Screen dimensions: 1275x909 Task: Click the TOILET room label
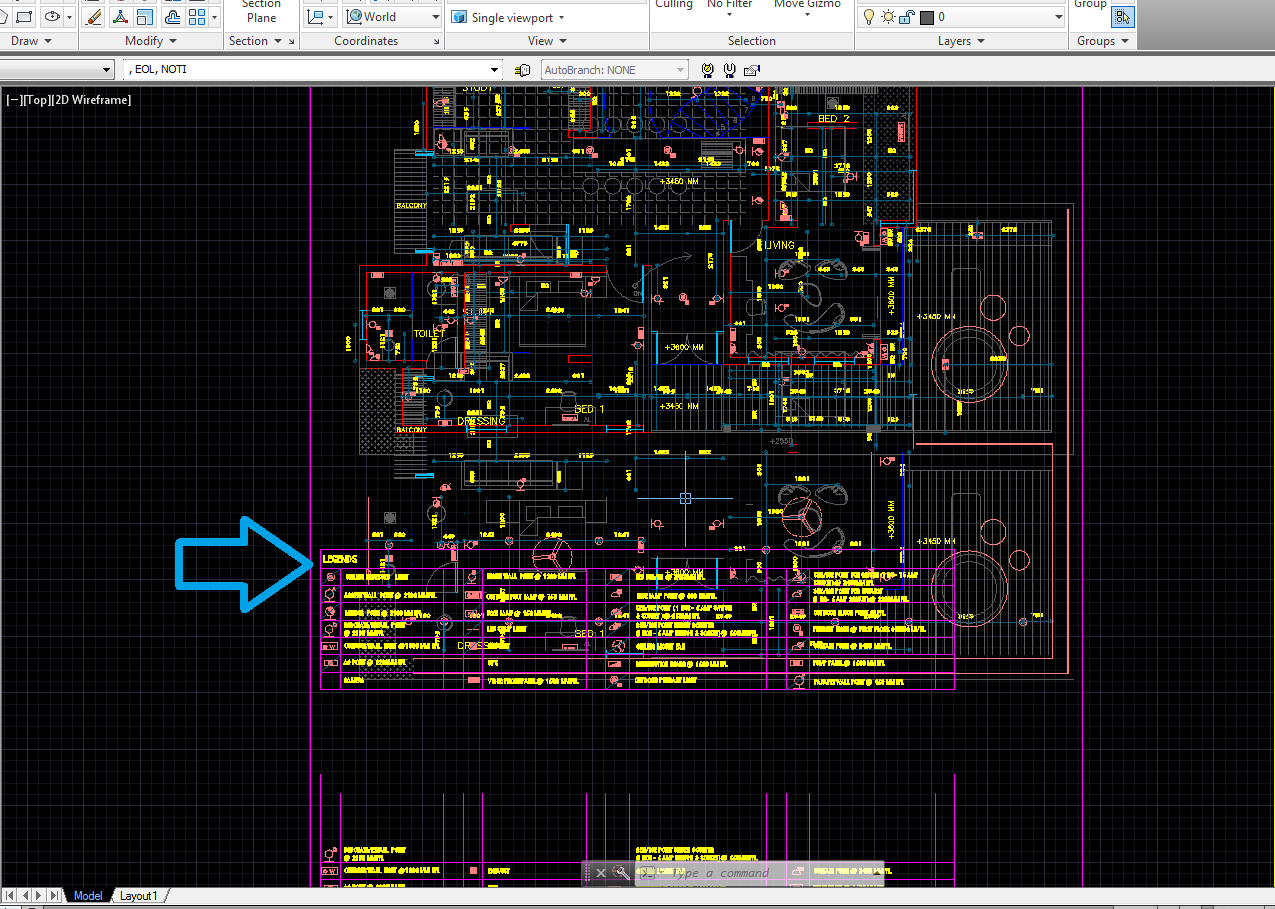[x=429, y=334]
